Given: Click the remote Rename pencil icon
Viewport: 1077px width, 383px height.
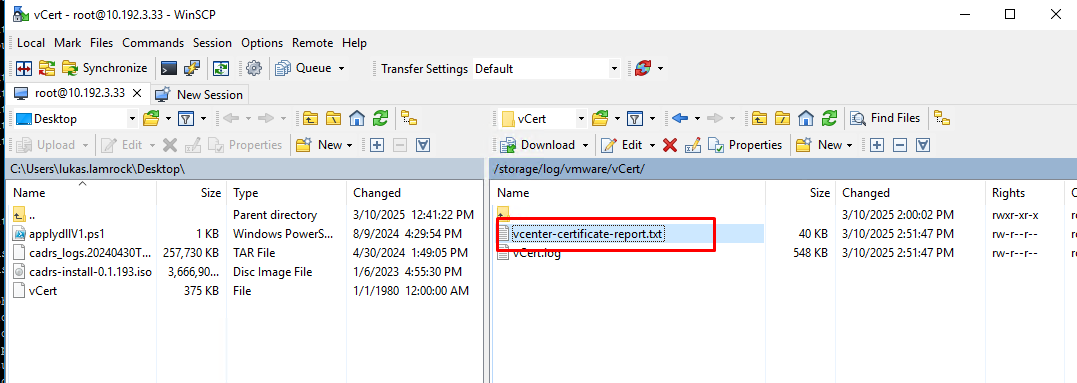Looking at the screenshot, I should (692, 145).
